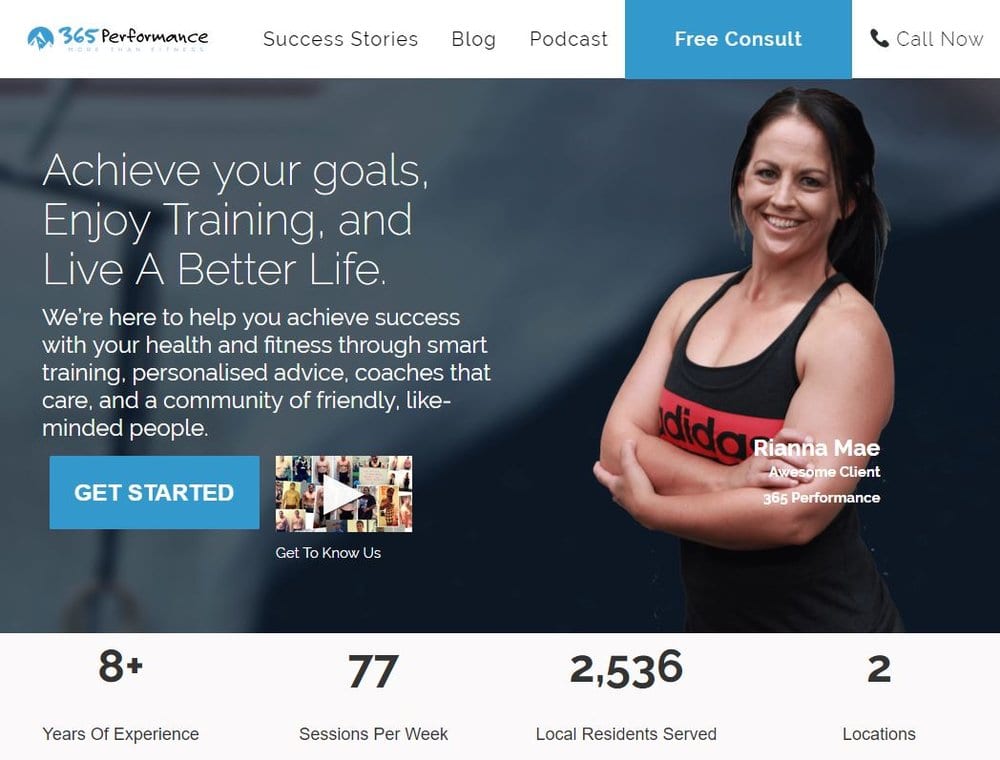Click the Local Residents Served label
Viewport: 1000px width, 760px height.
[626, 734]
